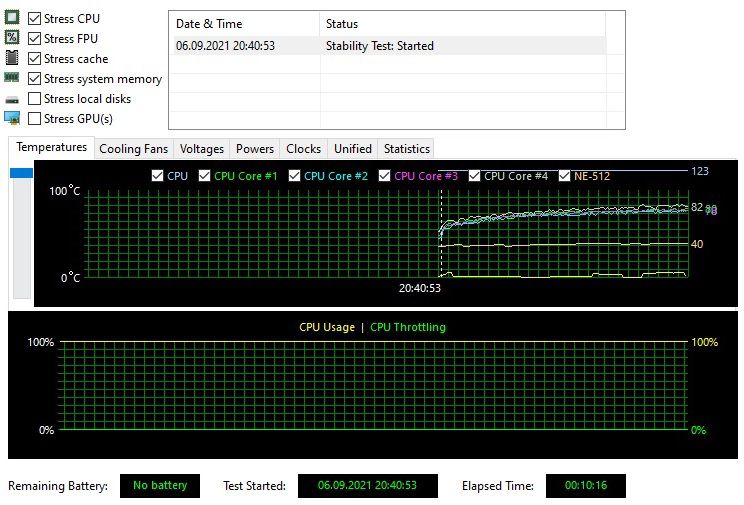Hide the NE-512 temperature line
Viewport: 744px width, 505px height.
point(565,176)
